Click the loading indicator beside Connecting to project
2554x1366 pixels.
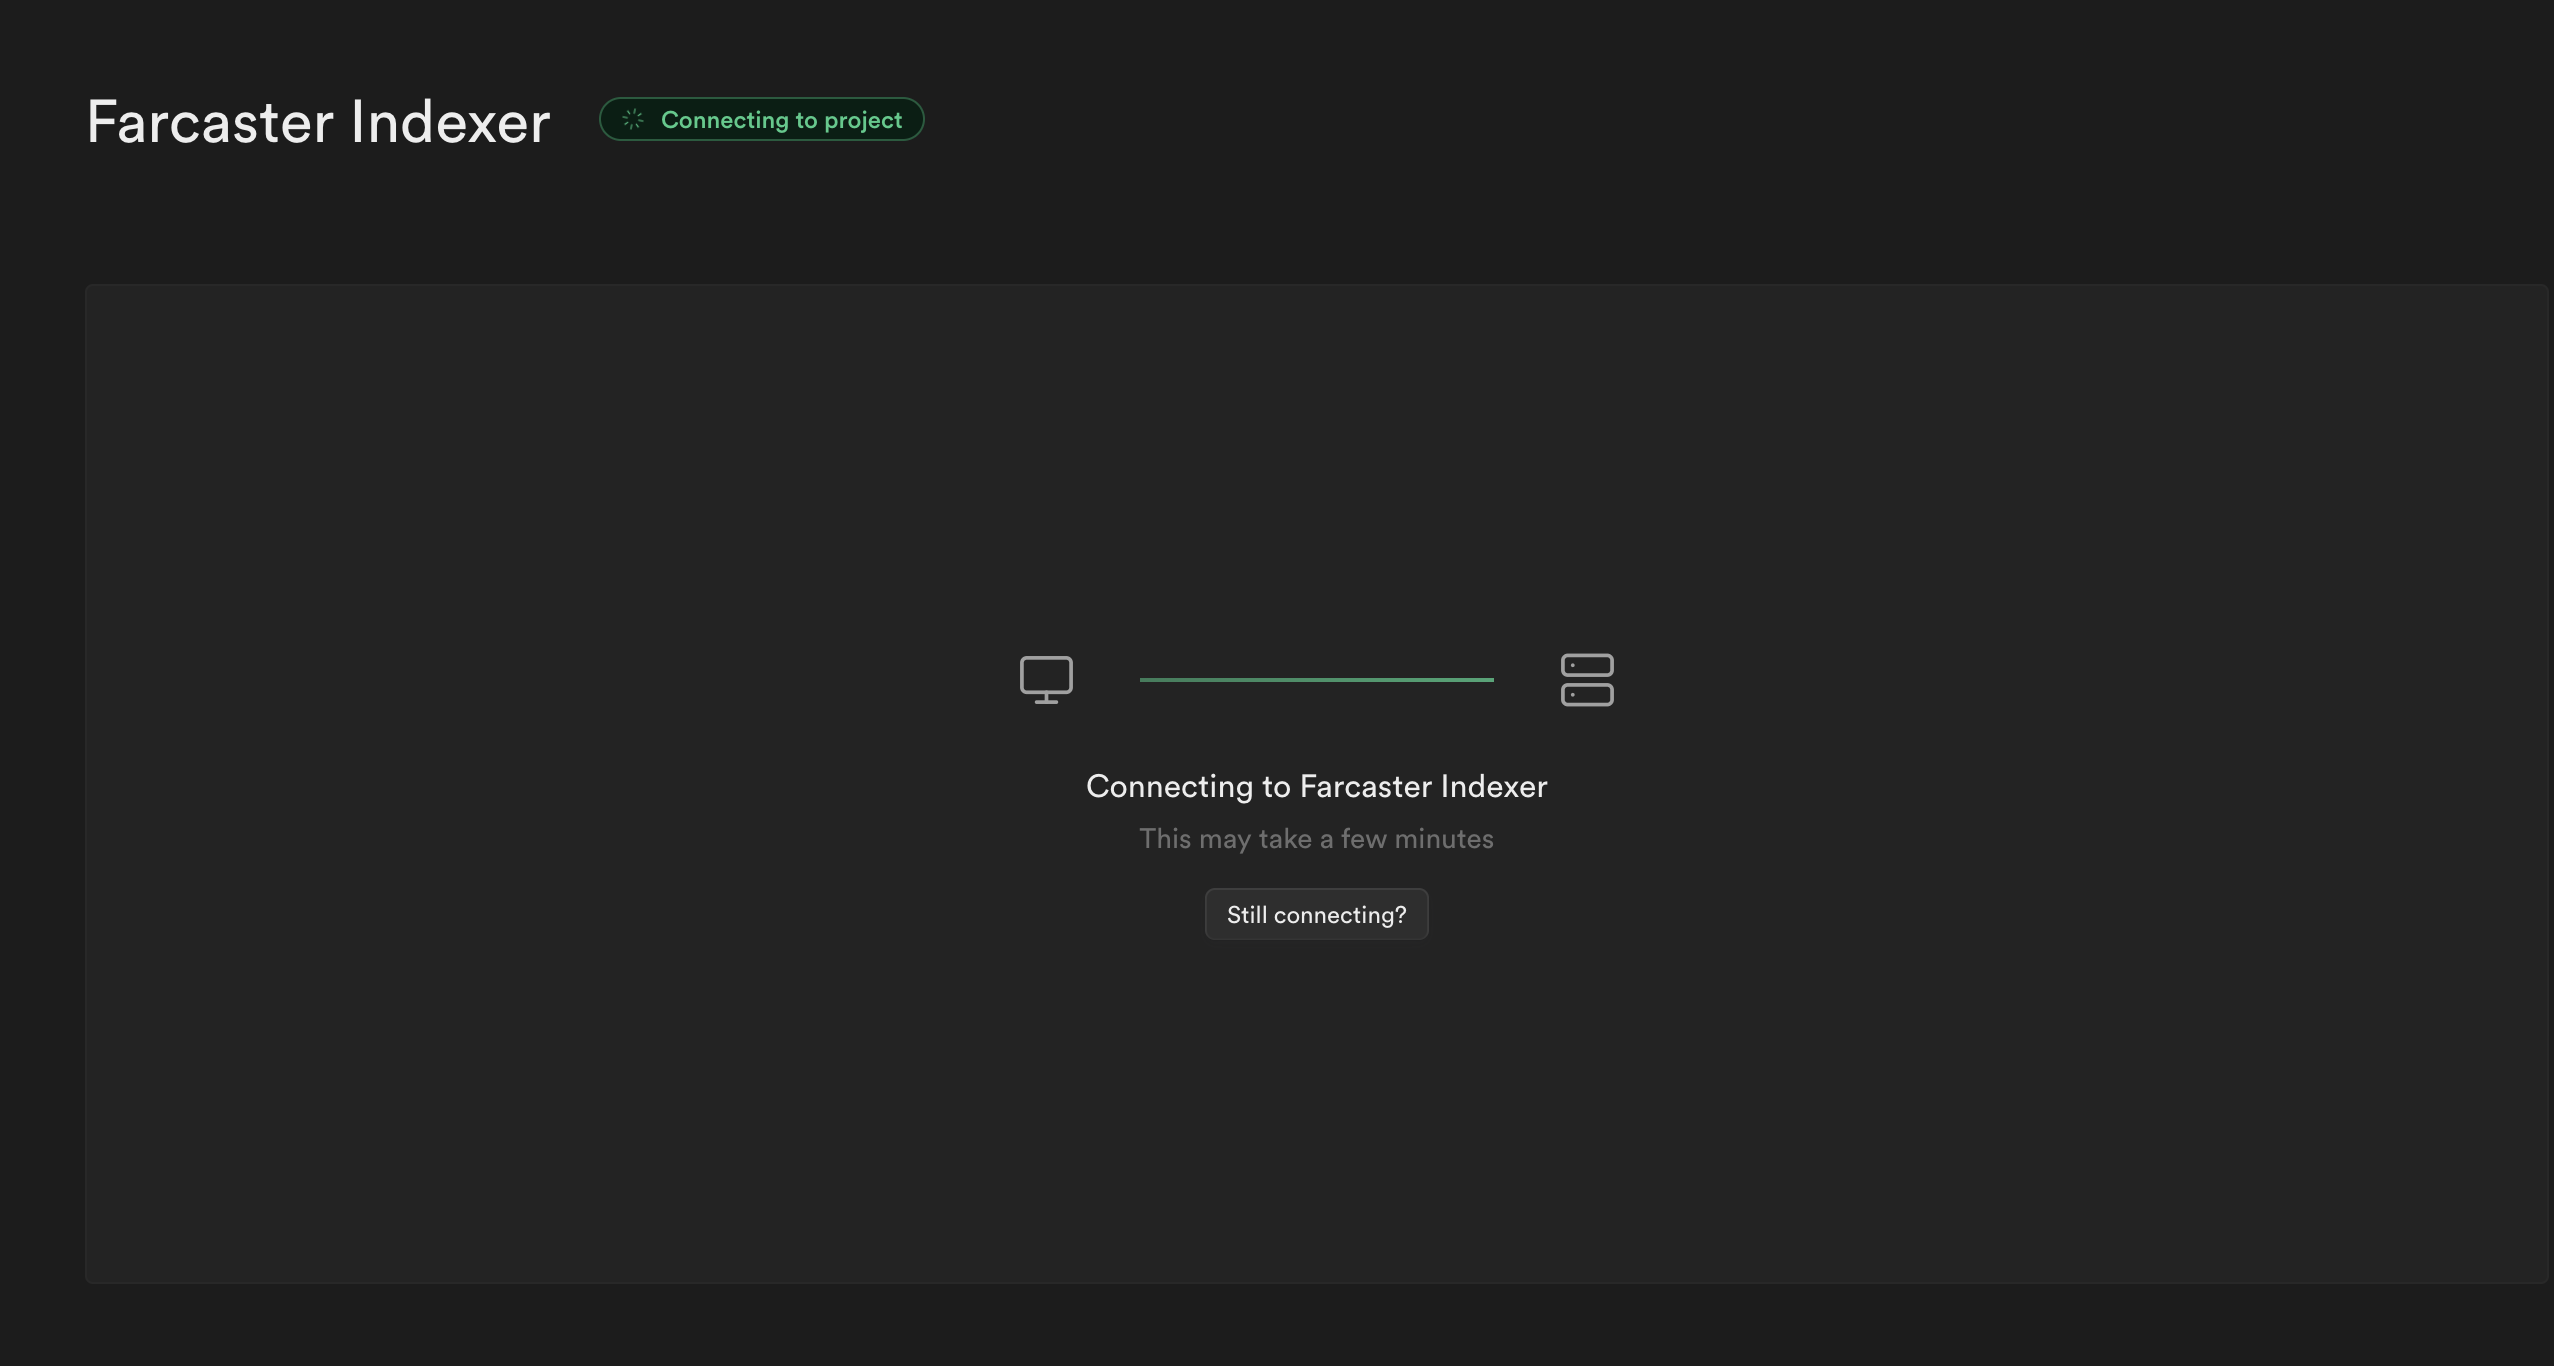(x=633, y=120)
